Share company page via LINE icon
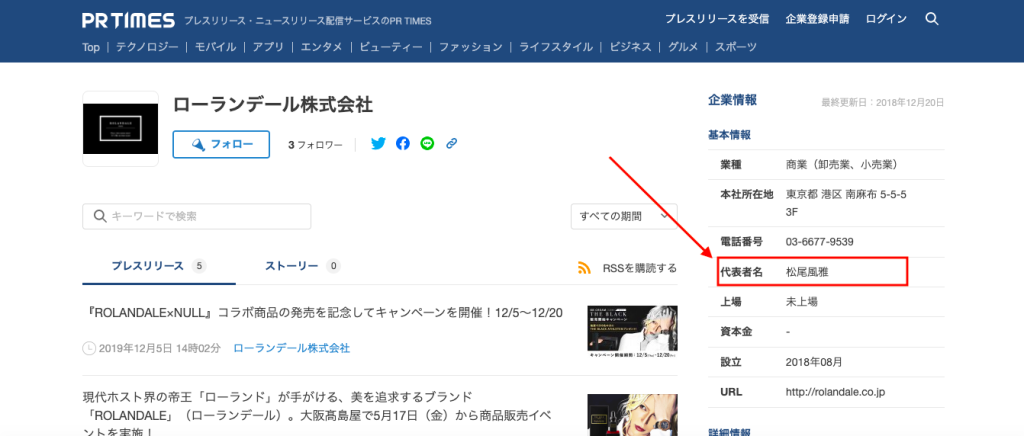Screen dimensions: 1024x436 point(427,144)
